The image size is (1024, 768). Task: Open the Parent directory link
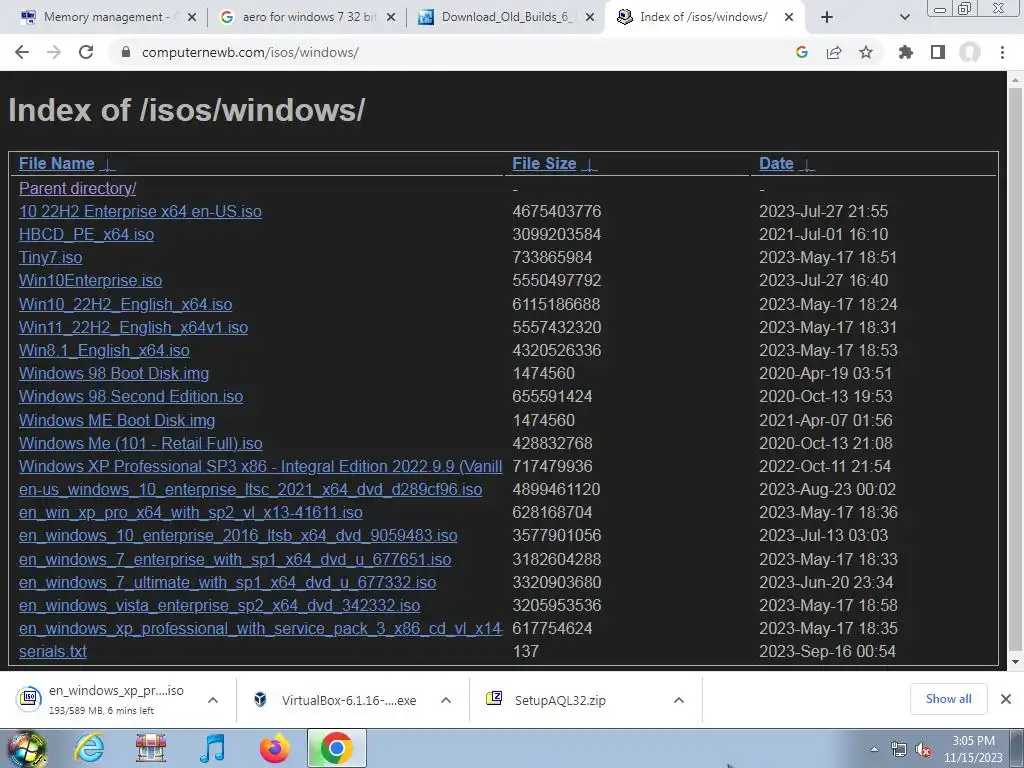pos(78,188)
